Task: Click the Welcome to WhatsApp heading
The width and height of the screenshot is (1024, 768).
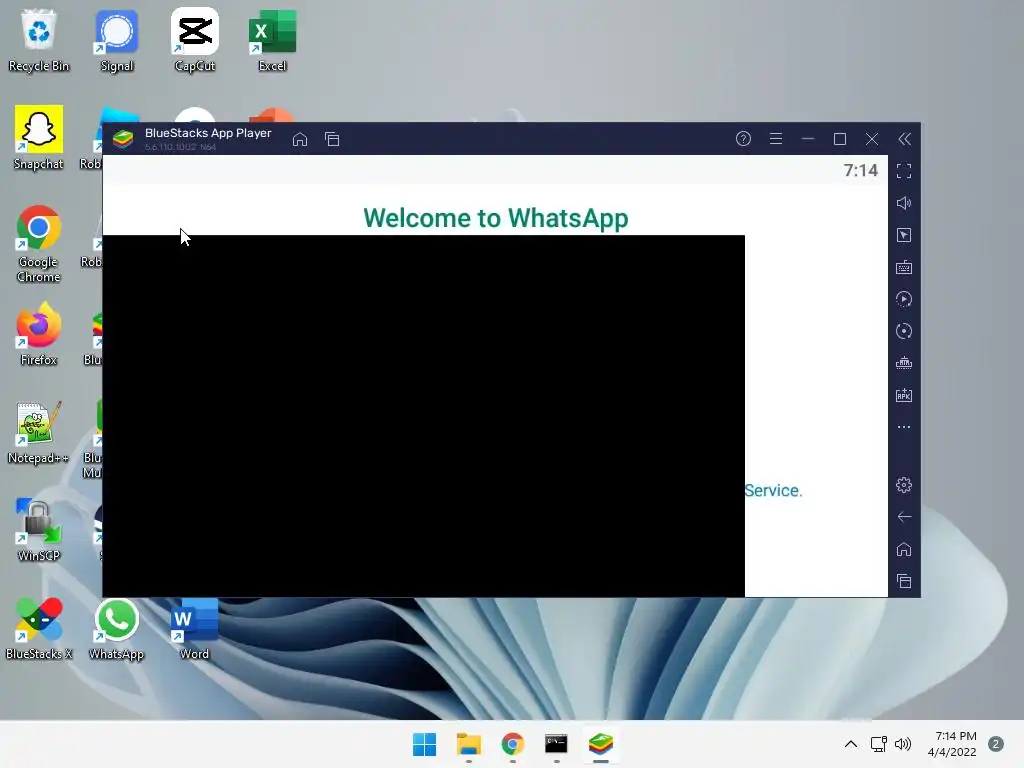Action: 496,218
